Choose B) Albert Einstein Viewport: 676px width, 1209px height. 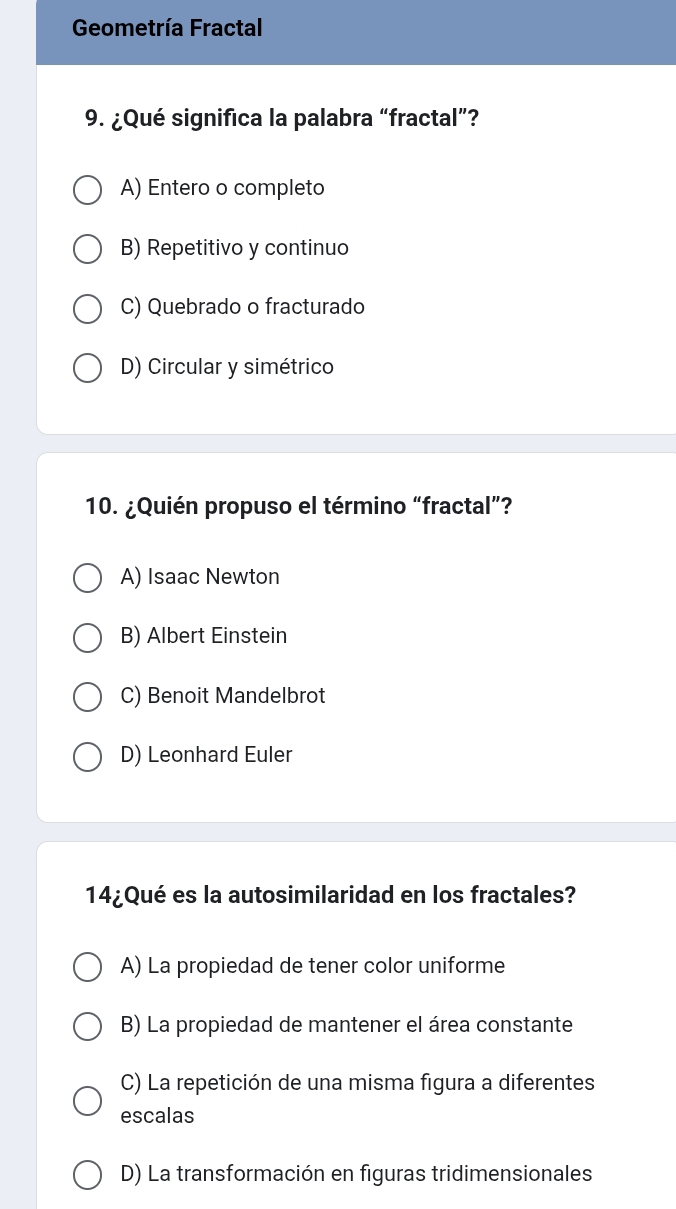[88, 638]
